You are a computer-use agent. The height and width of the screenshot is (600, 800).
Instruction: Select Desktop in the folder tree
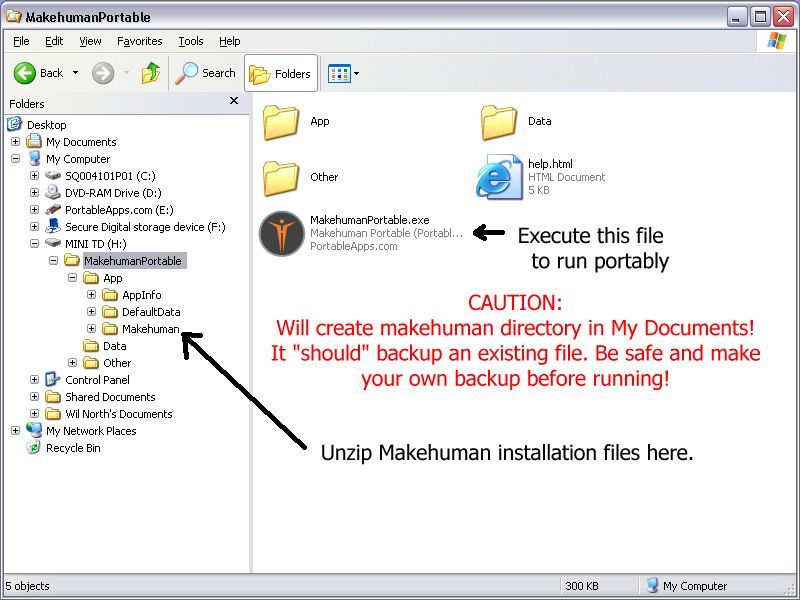pyautogui.click(x=46, y=125)
